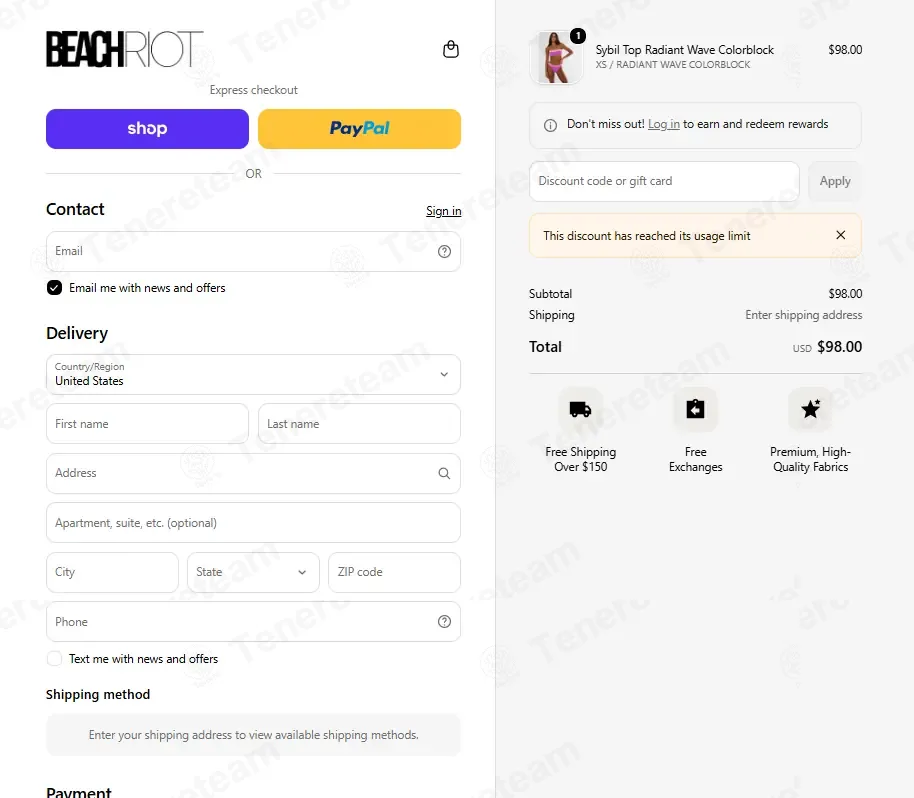
Task: Click the Apply discount button
Action: click(x=835, y=181)
